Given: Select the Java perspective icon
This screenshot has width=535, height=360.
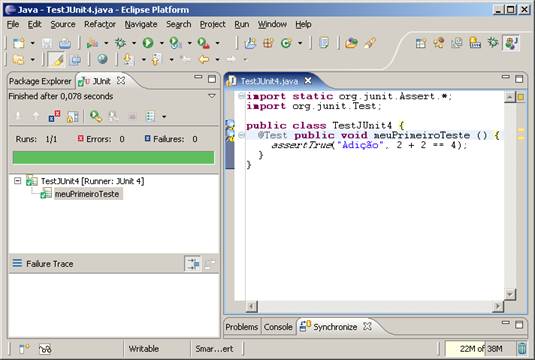Looking at the screenshot, I should tap(511, 43).
